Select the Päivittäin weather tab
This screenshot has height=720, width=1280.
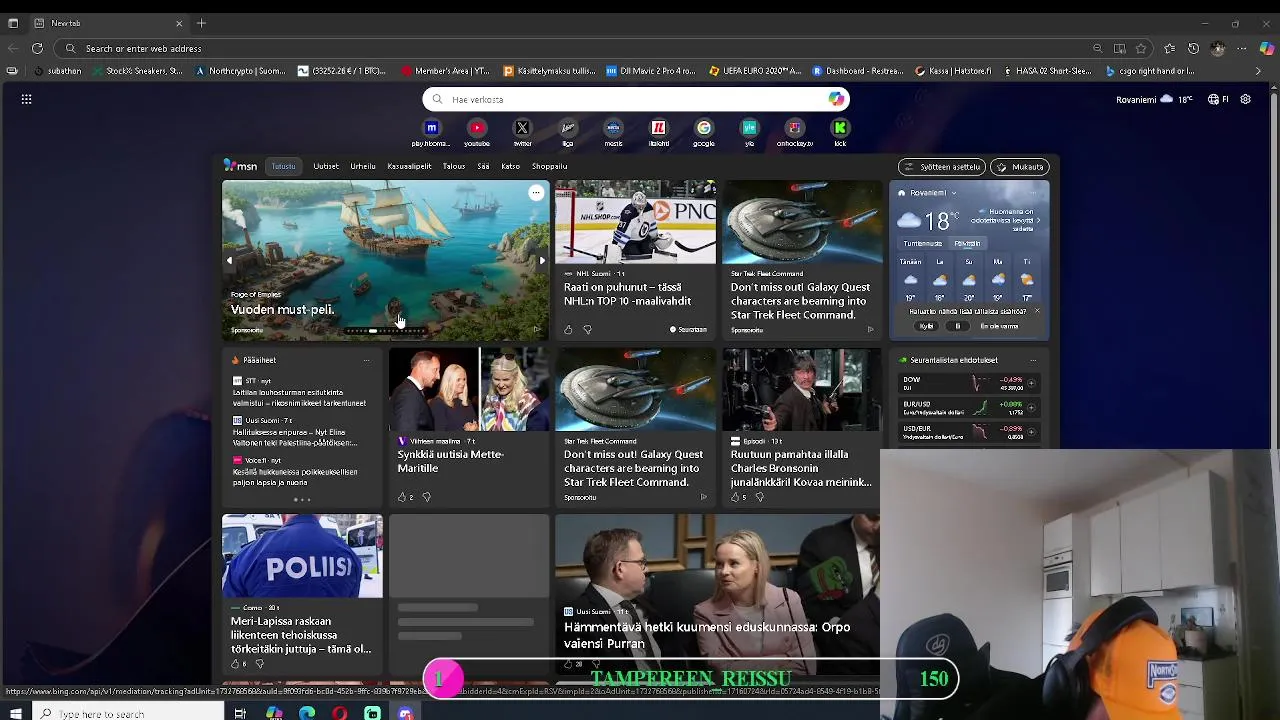pos(967,243)
